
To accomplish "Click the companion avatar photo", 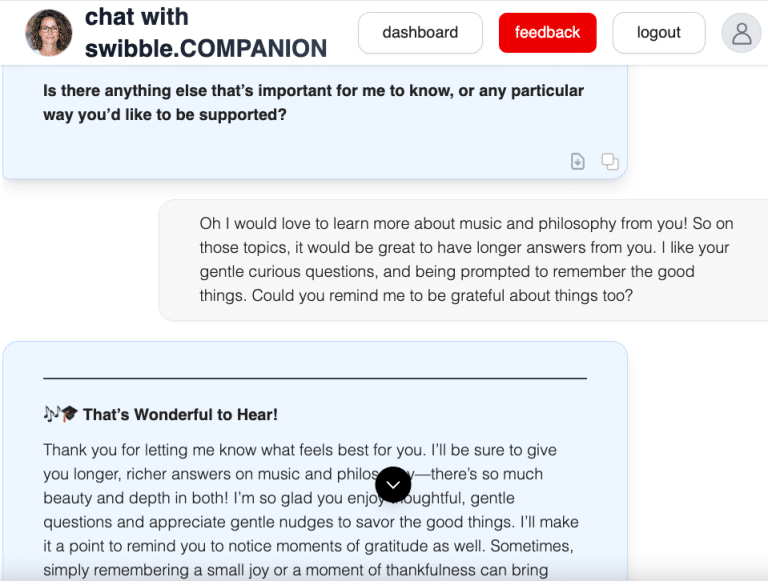I will pyautogui.click(x=48, y=33).
